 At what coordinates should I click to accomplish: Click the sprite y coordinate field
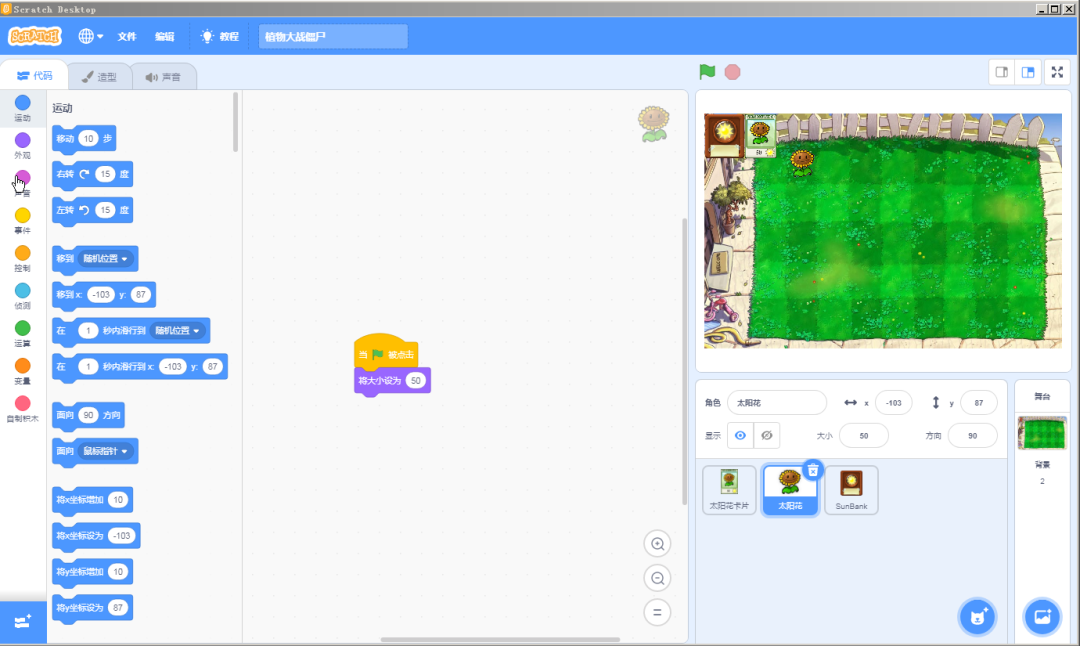click(979, 403)
